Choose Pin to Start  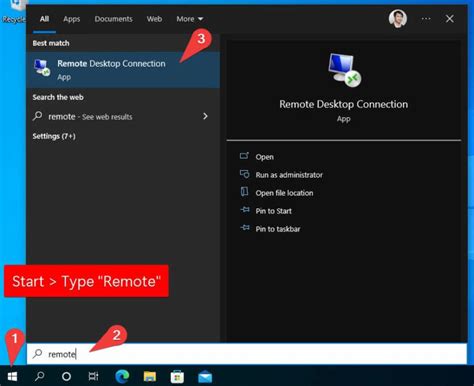tap(274, 211)
